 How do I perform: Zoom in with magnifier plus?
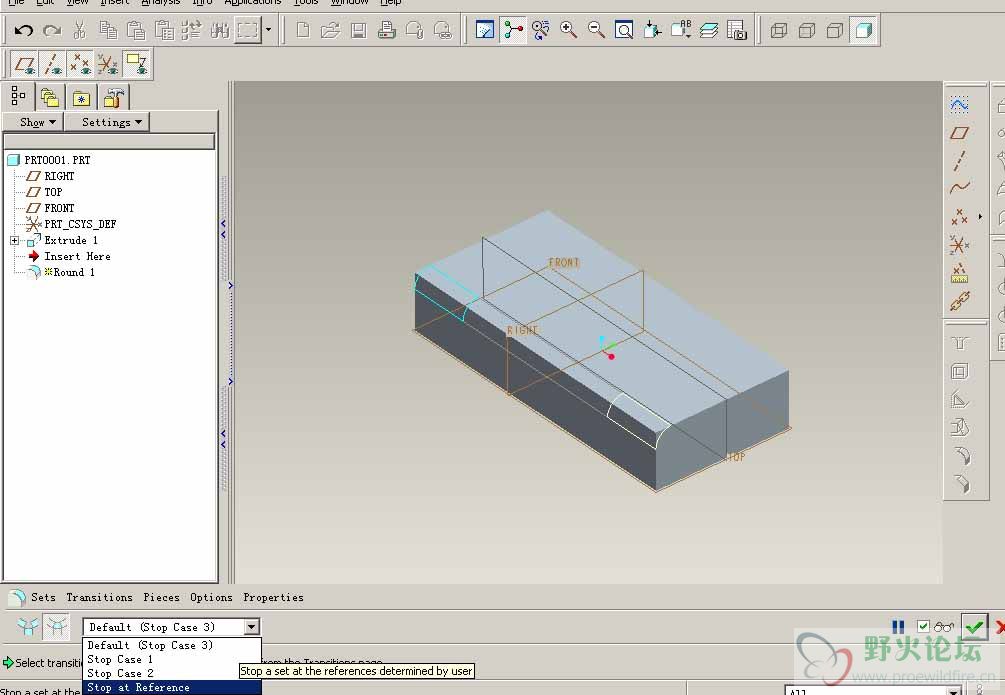pyautogui.click(x=568, y=30)
